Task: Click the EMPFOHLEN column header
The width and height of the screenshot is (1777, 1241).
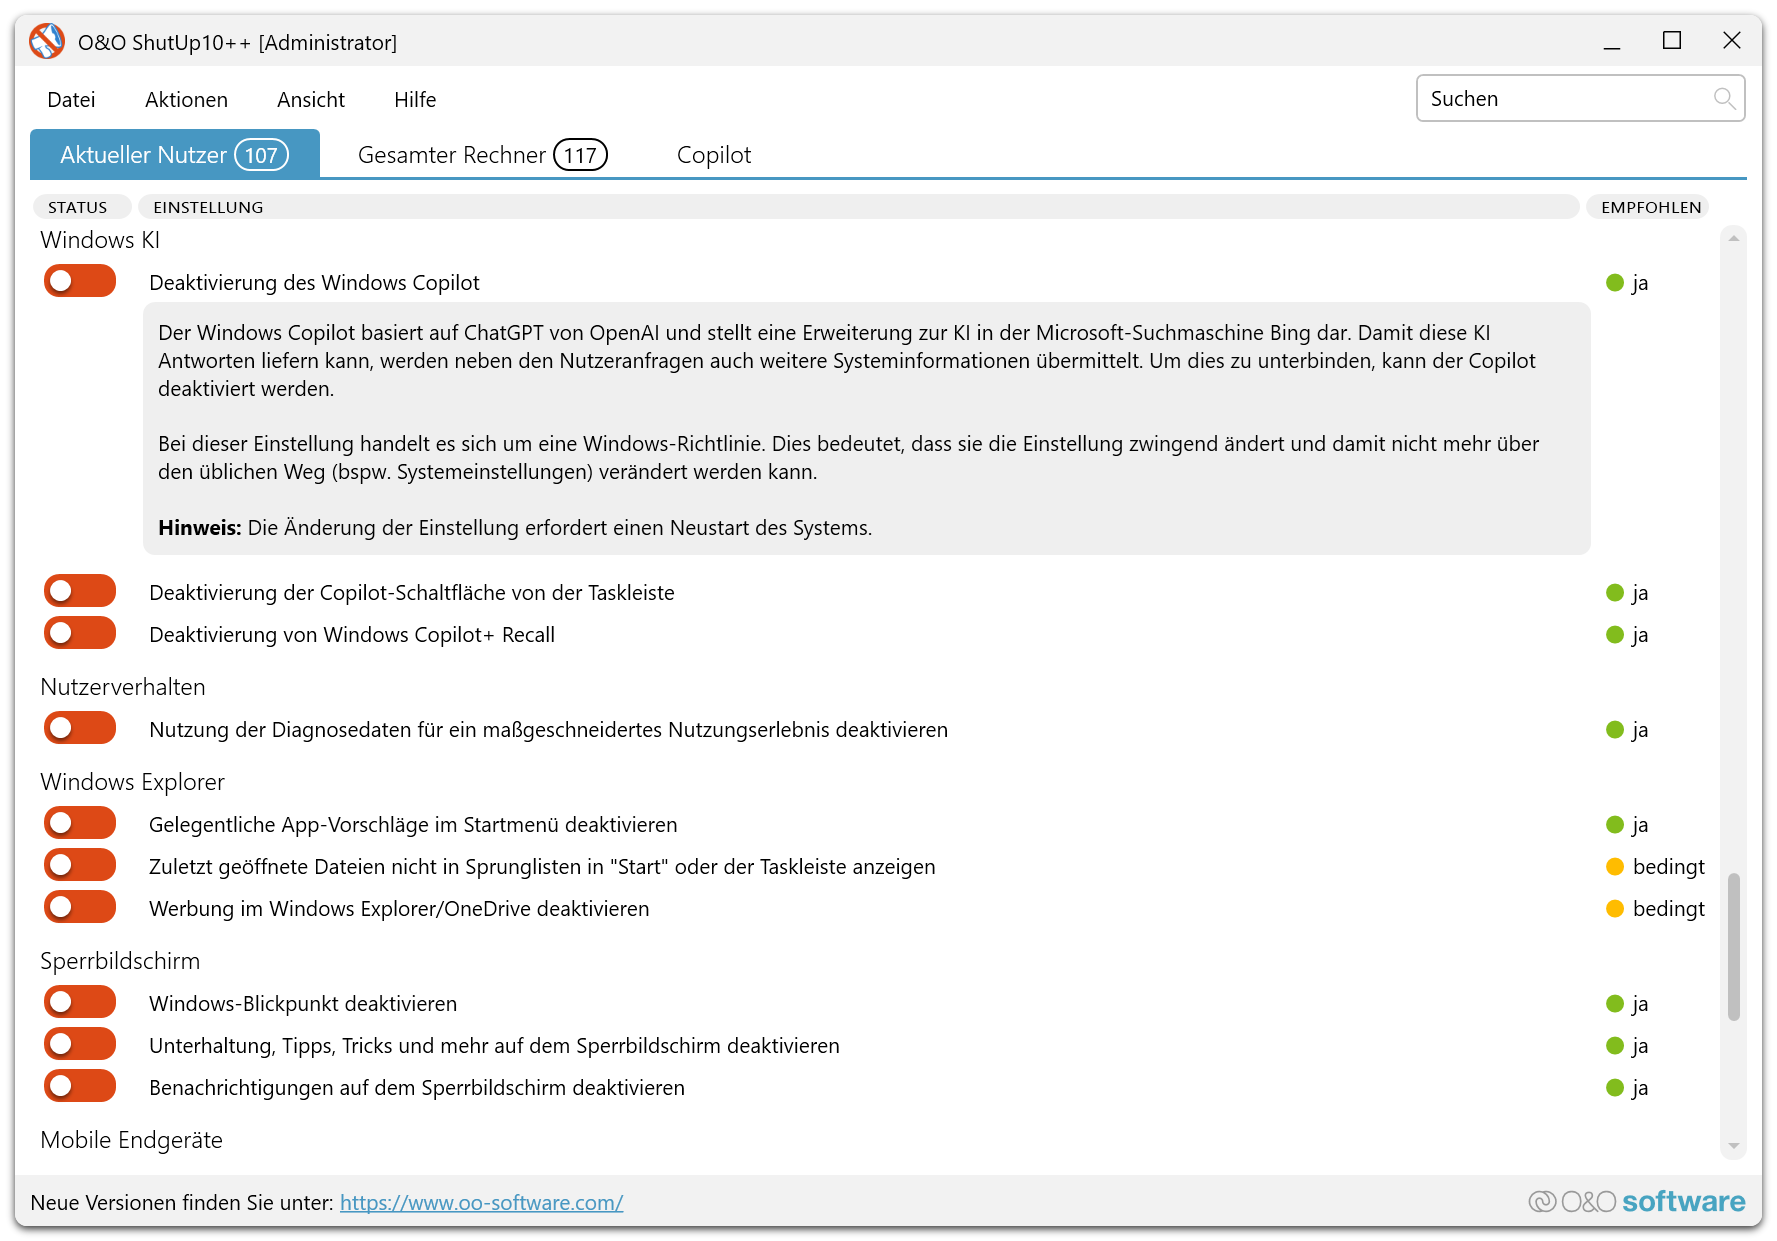Action: coord(1650,207)
